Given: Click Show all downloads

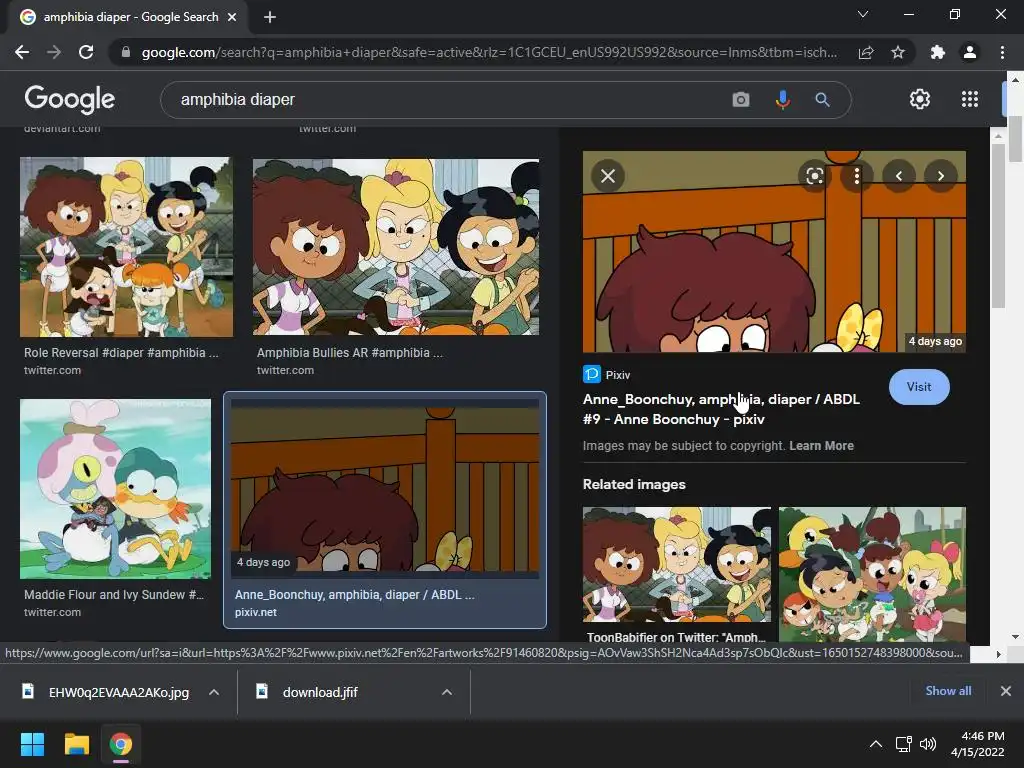Looking at the screenshot, I should tap(948, 690).
